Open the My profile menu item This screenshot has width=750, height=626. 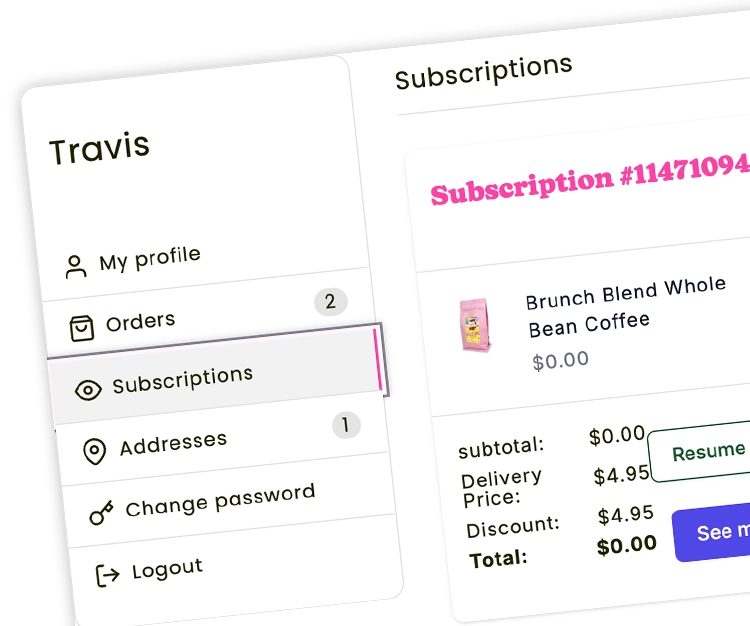pos(150,258)
